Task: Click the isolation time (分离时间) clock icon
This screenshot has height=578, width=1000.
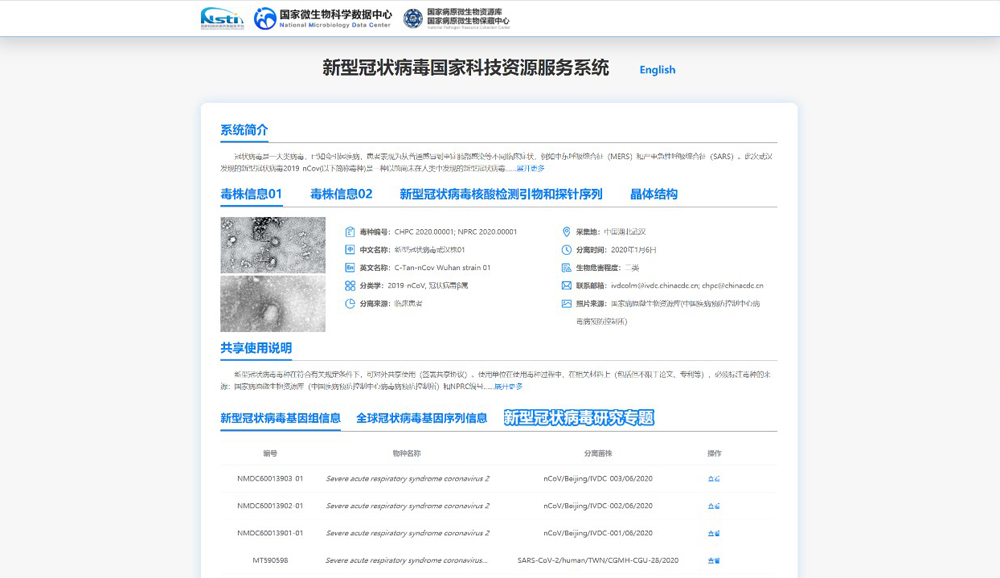Action: pos(567,250)
